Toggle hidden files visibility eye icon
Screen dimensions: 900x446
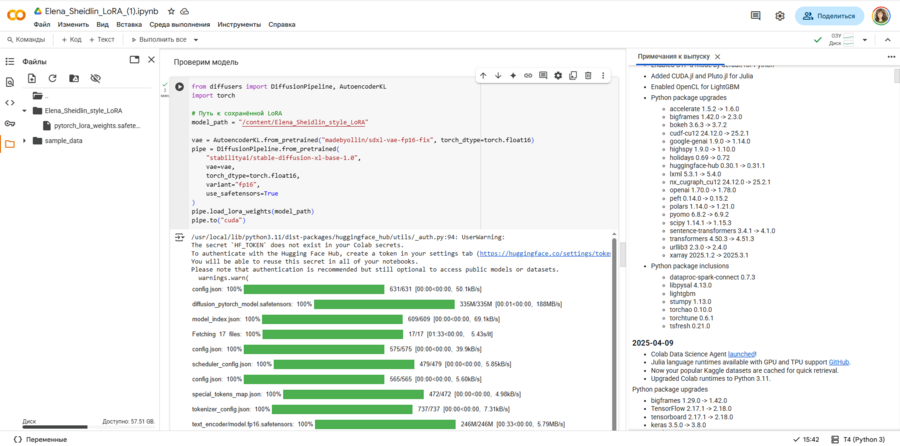(96, 78)
